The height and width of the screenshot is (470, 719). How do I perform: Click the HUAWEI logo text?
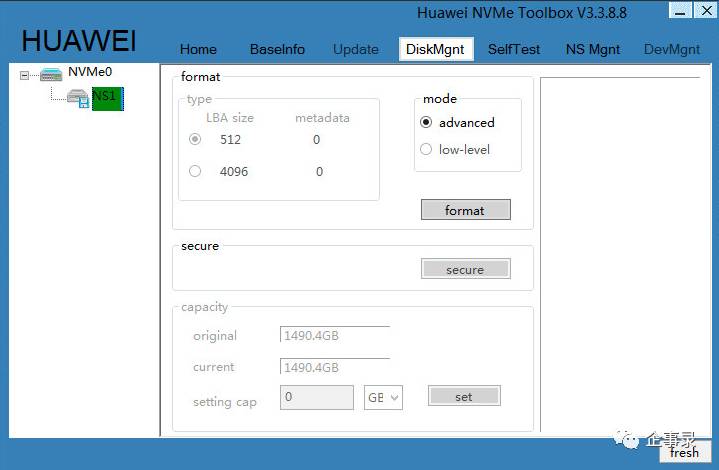[x=79, y=41]
